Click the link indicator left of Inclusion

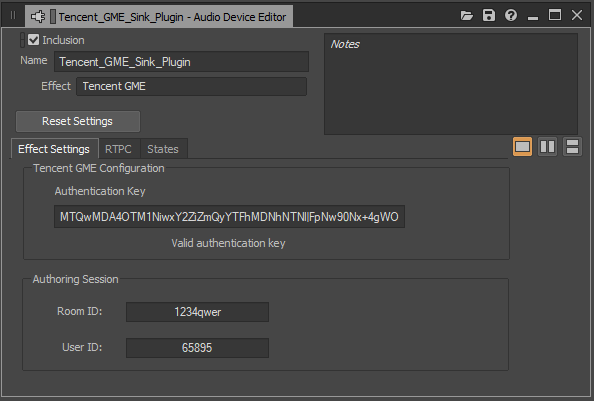tap(23, 40)
